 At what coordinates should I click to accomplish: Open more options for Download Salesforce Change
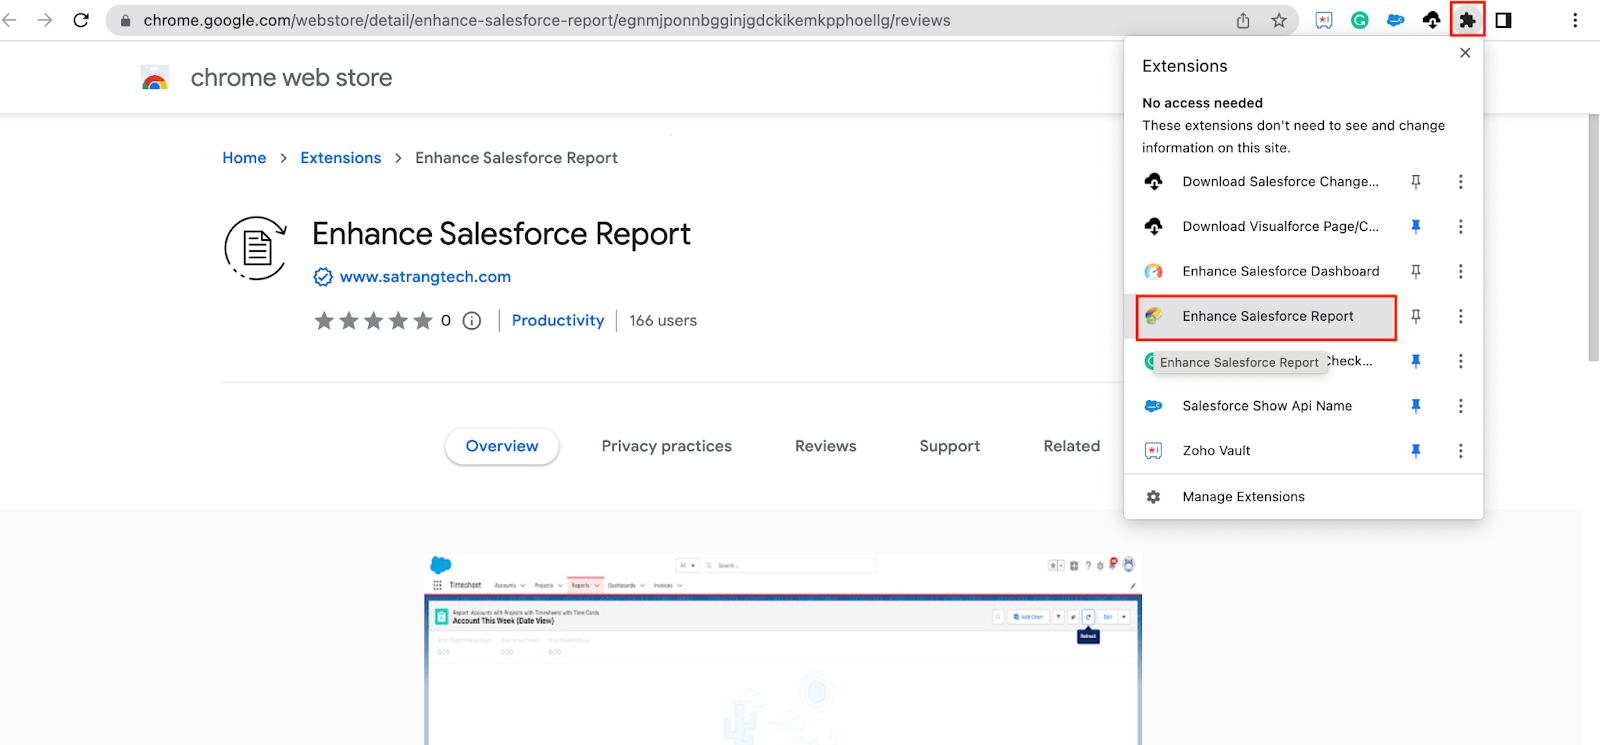tap(1460, 182)
